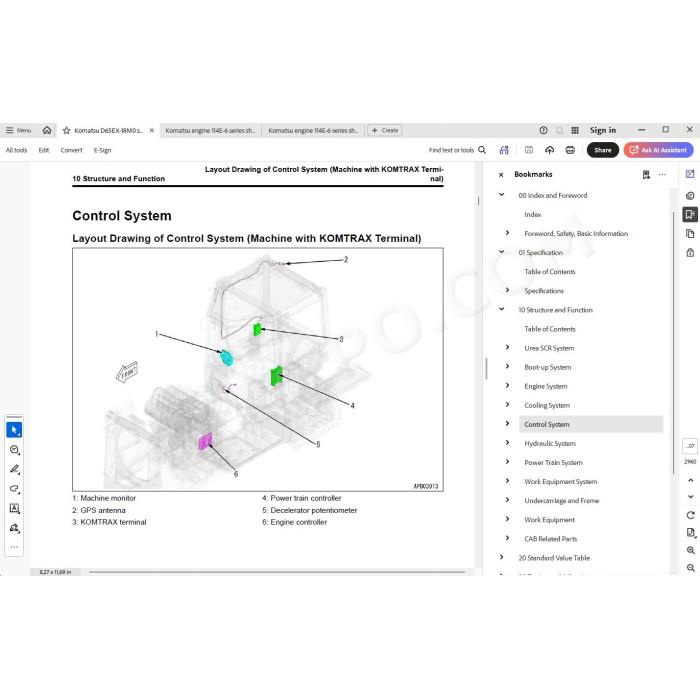Select the arrow selection tool
Screen dimensions: 700x700
tap(14, 429)
